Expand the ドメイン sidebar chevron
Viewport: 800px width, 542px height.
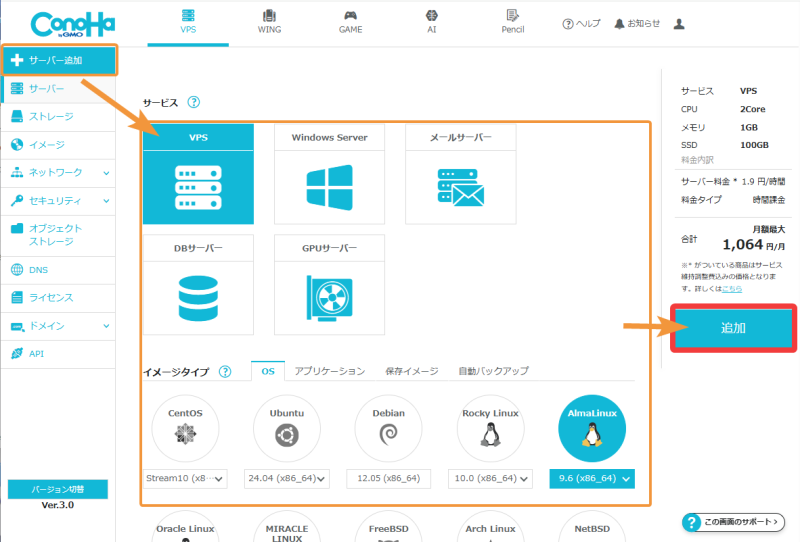pos(106,326)
